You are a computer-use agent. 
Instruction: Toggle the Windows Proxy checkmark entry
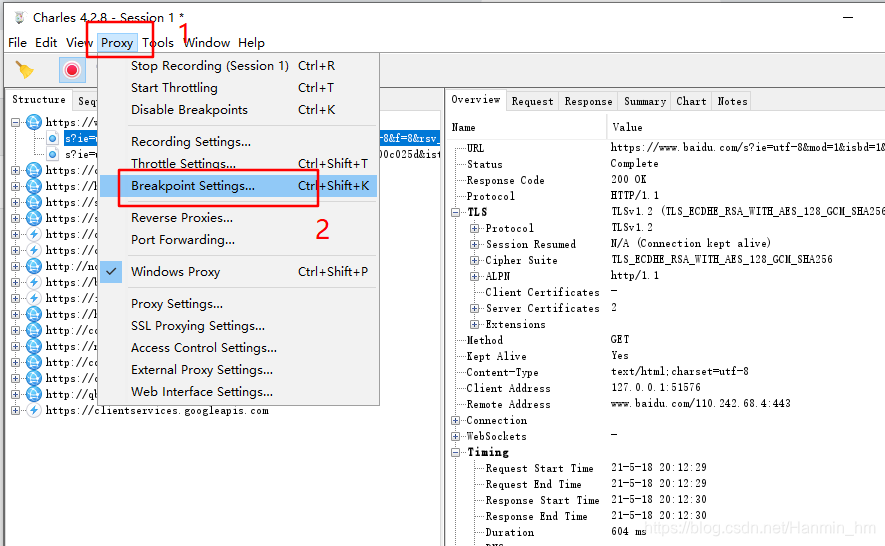pos(237,272)
